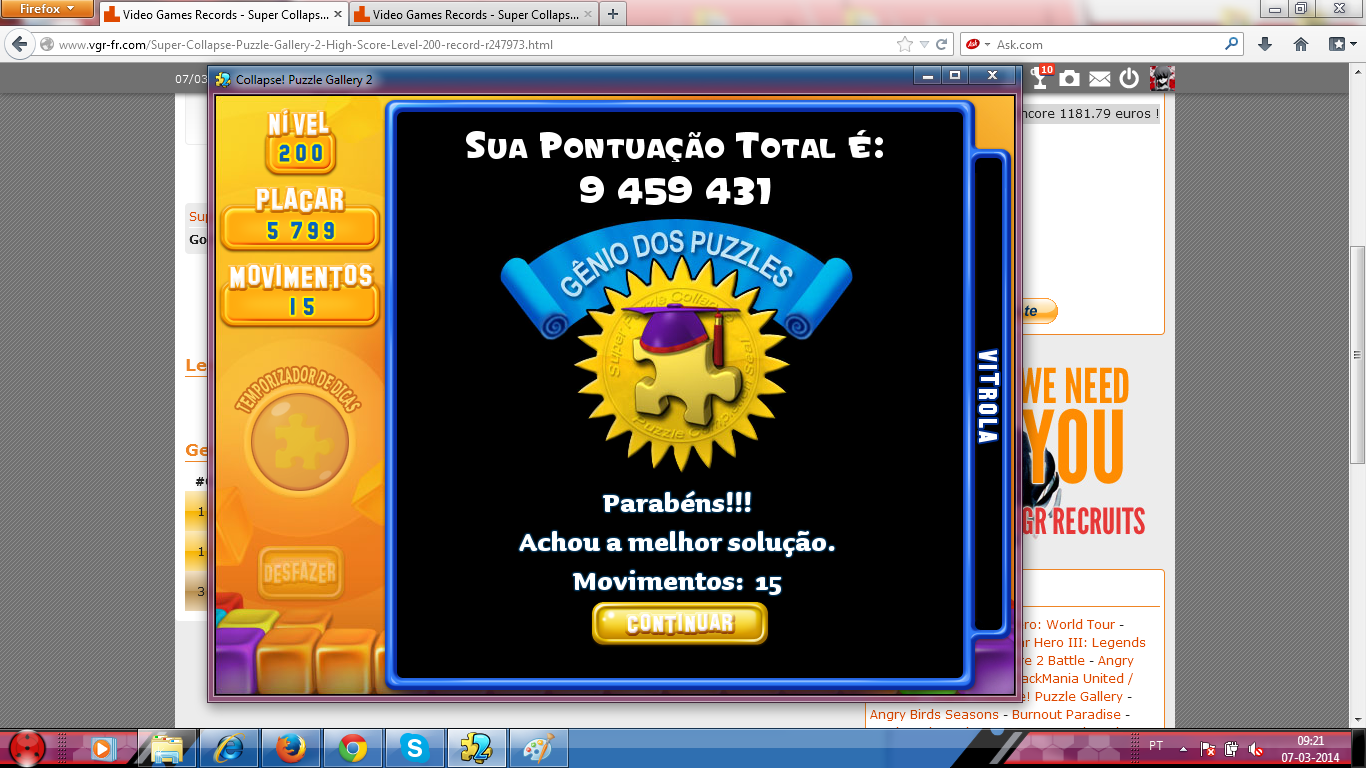Click the Angry Birds Seasons link

pos(934,714)
